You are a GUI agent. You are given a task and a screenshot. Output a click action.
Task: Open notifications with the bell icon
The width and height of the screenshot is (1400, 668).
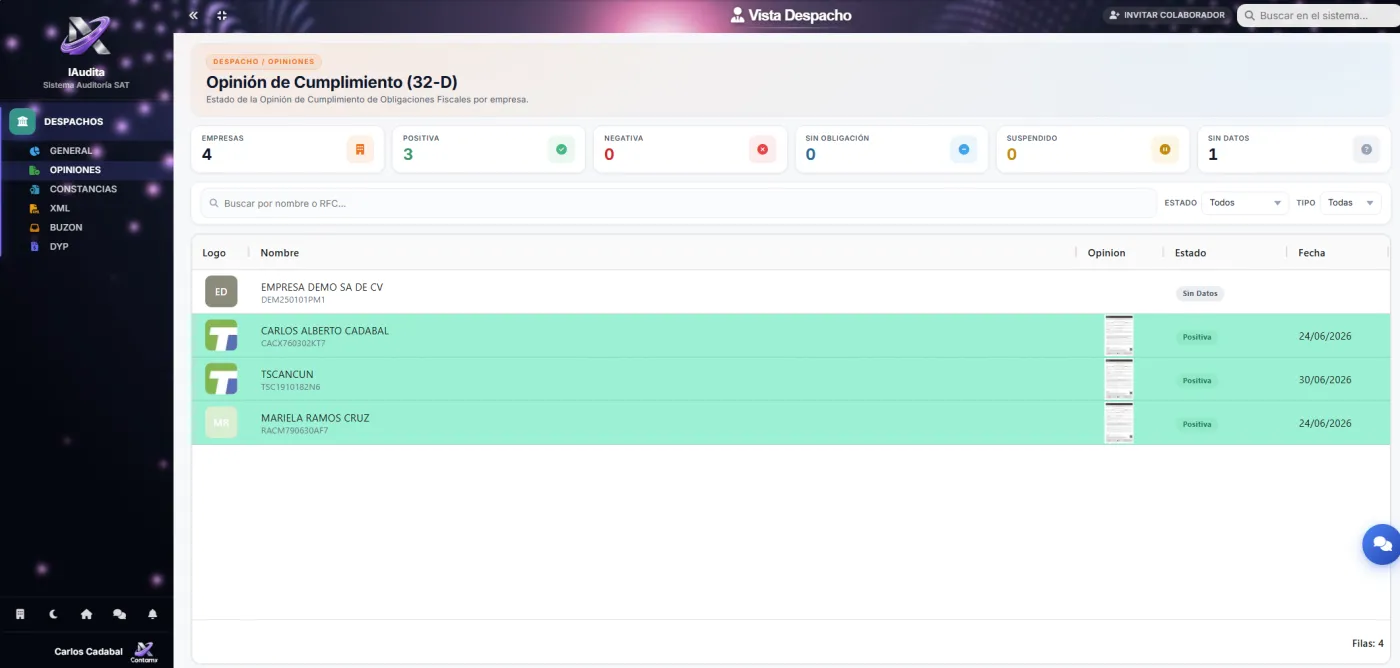pos(153,614)
